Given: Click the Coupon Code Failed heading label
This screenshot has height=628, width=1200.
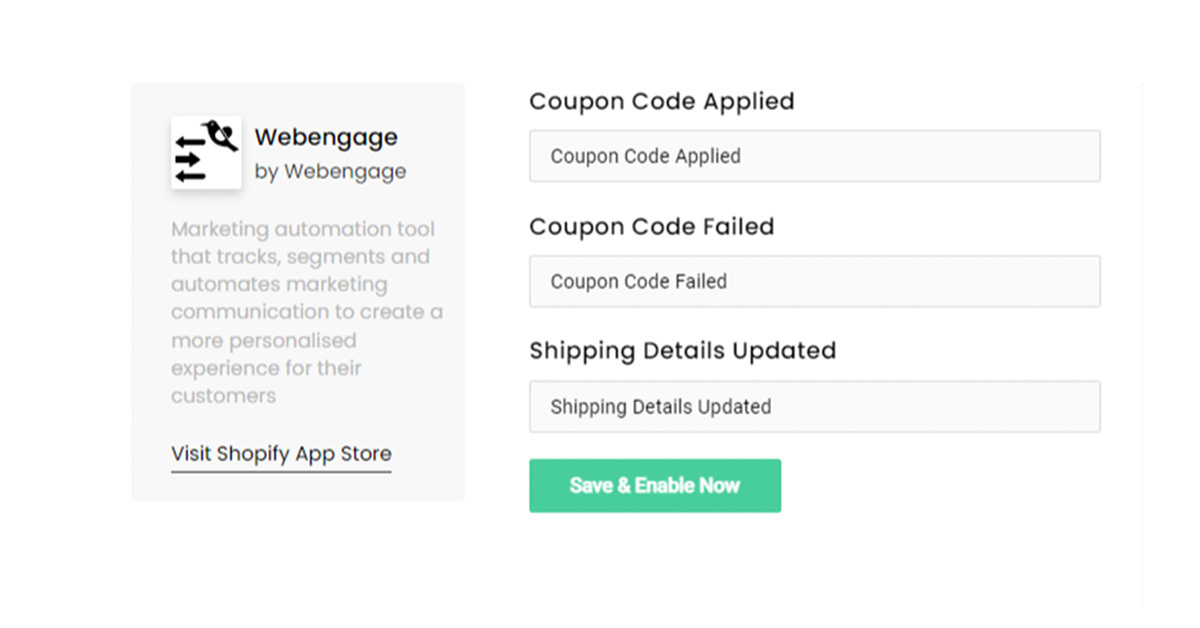Looking at the screenshot, I should click(x=651, y=227).
